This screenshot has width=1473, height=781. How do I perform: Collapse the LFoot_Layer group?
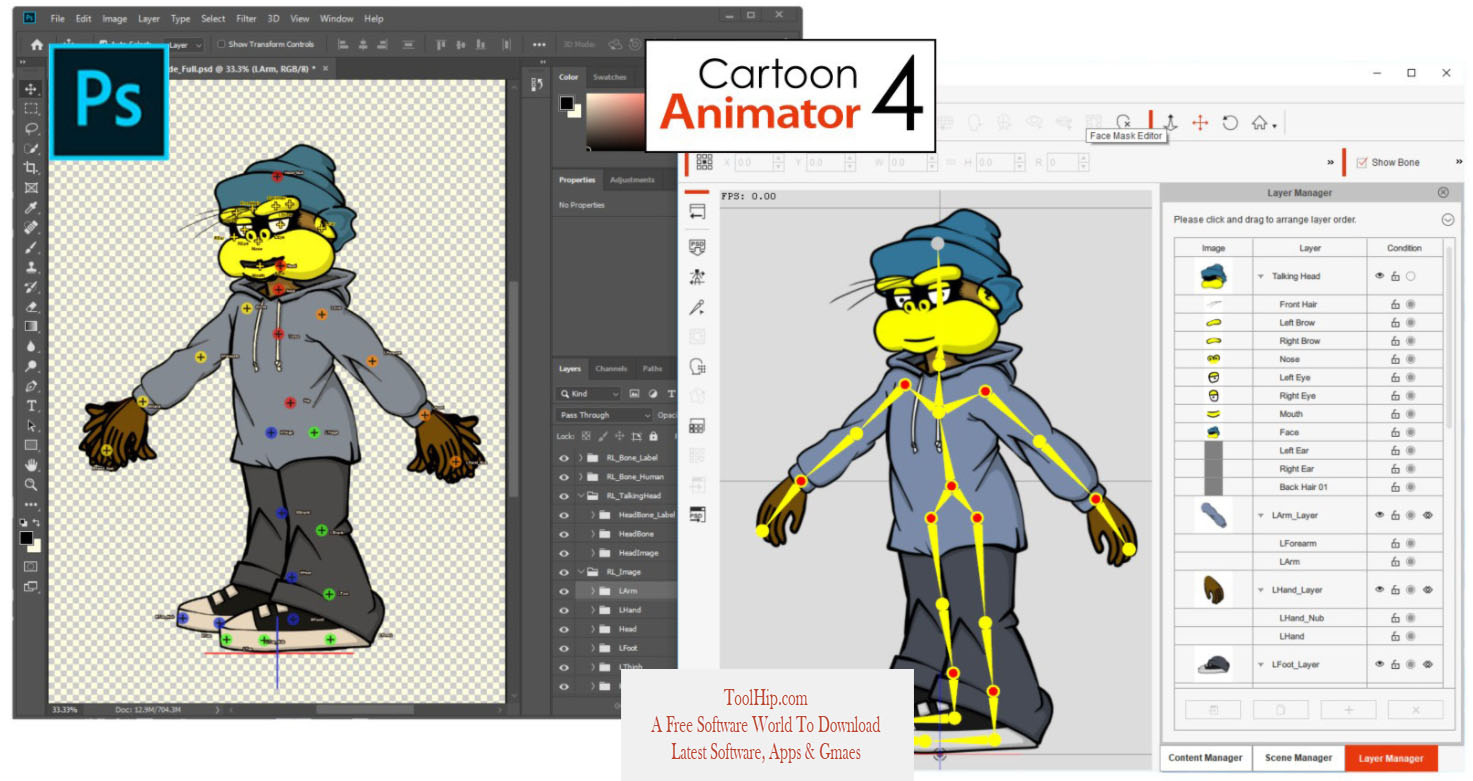1261,665
